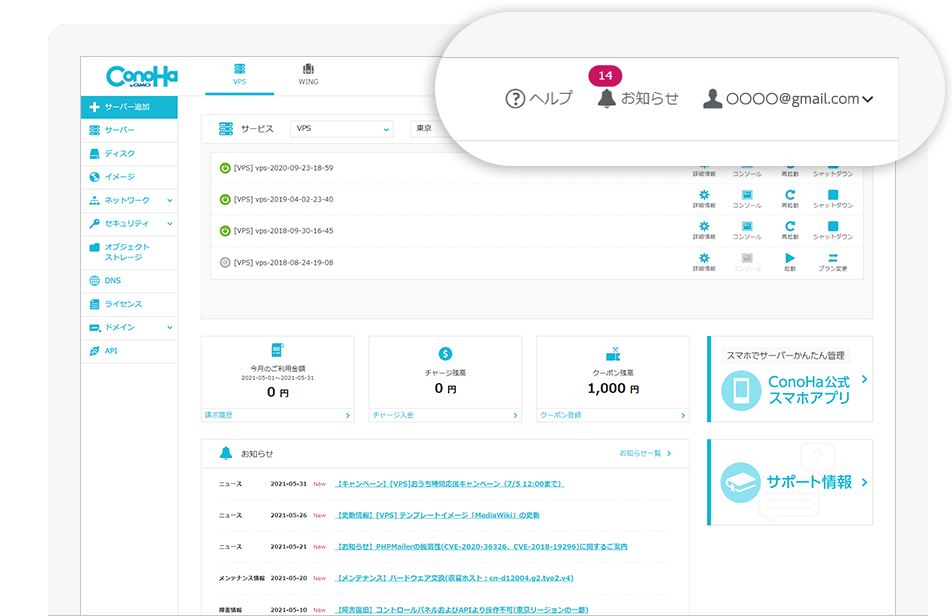Screen dimensions: 952x616
Task: Click the チャージ入金 link
Action: point(393,414)
